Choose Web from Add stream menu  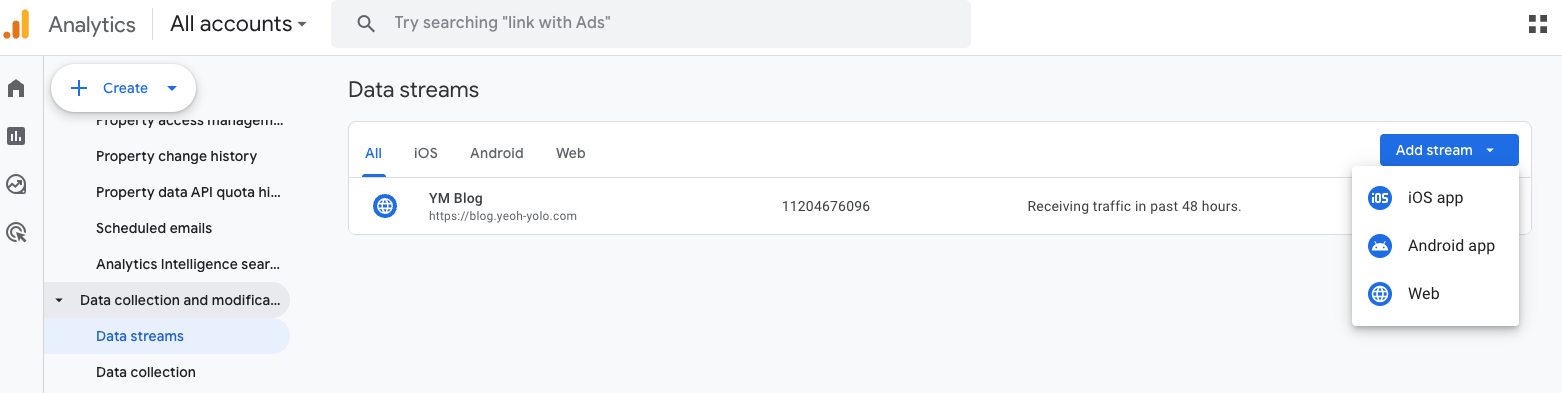(x=1435, y=294)
